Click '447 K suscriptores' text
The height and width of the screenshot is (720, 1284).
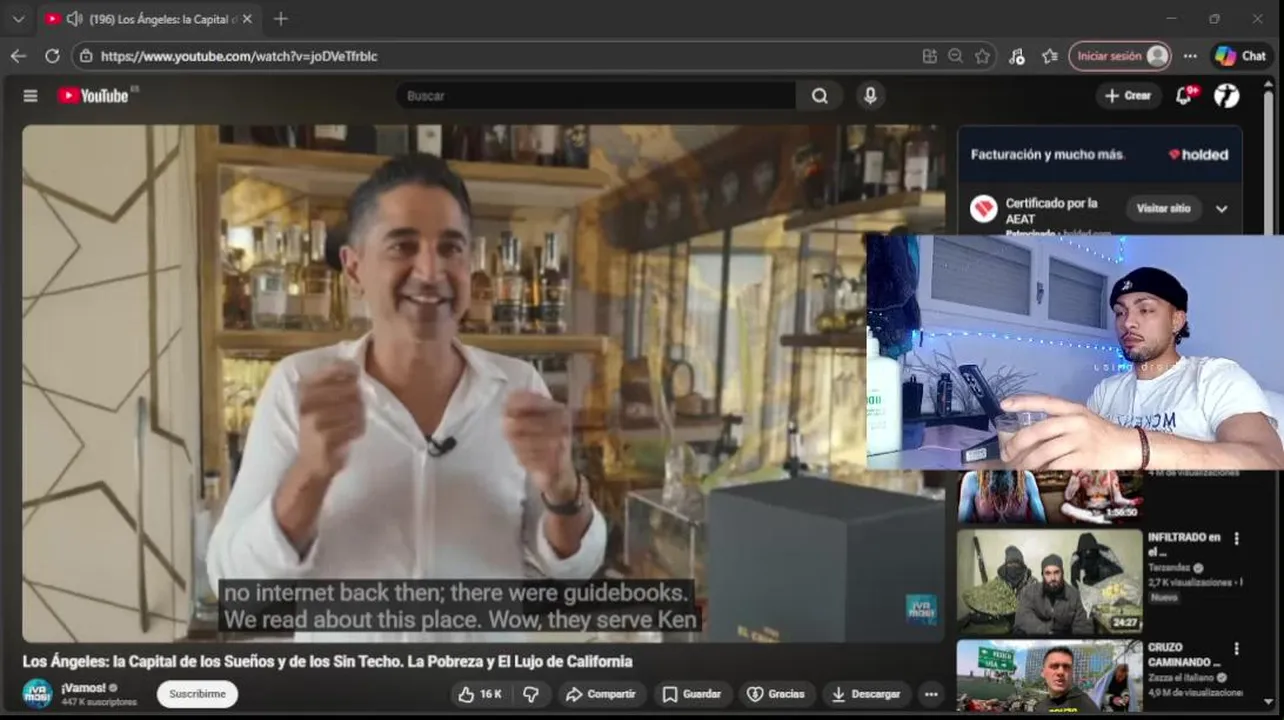click(99, 703)
